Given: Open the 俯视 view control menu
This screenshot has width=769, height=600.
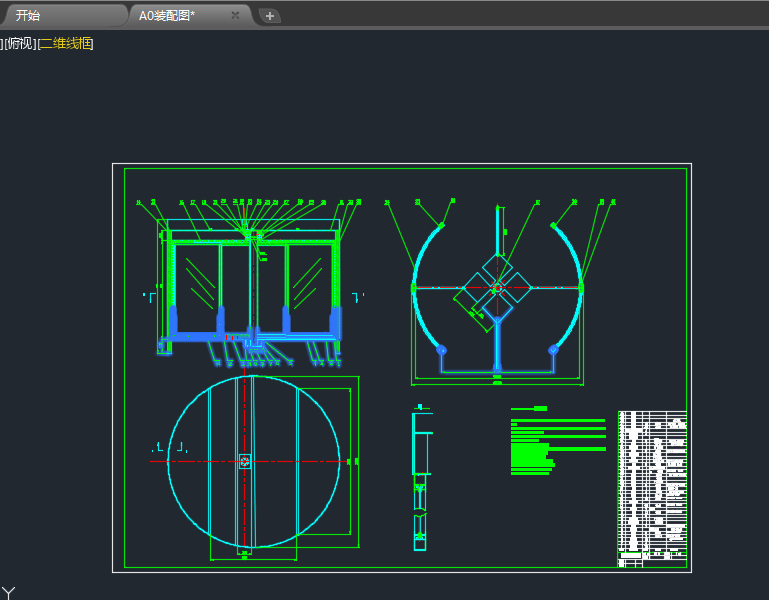Looking at the screenshot, I should pos(20,44).
